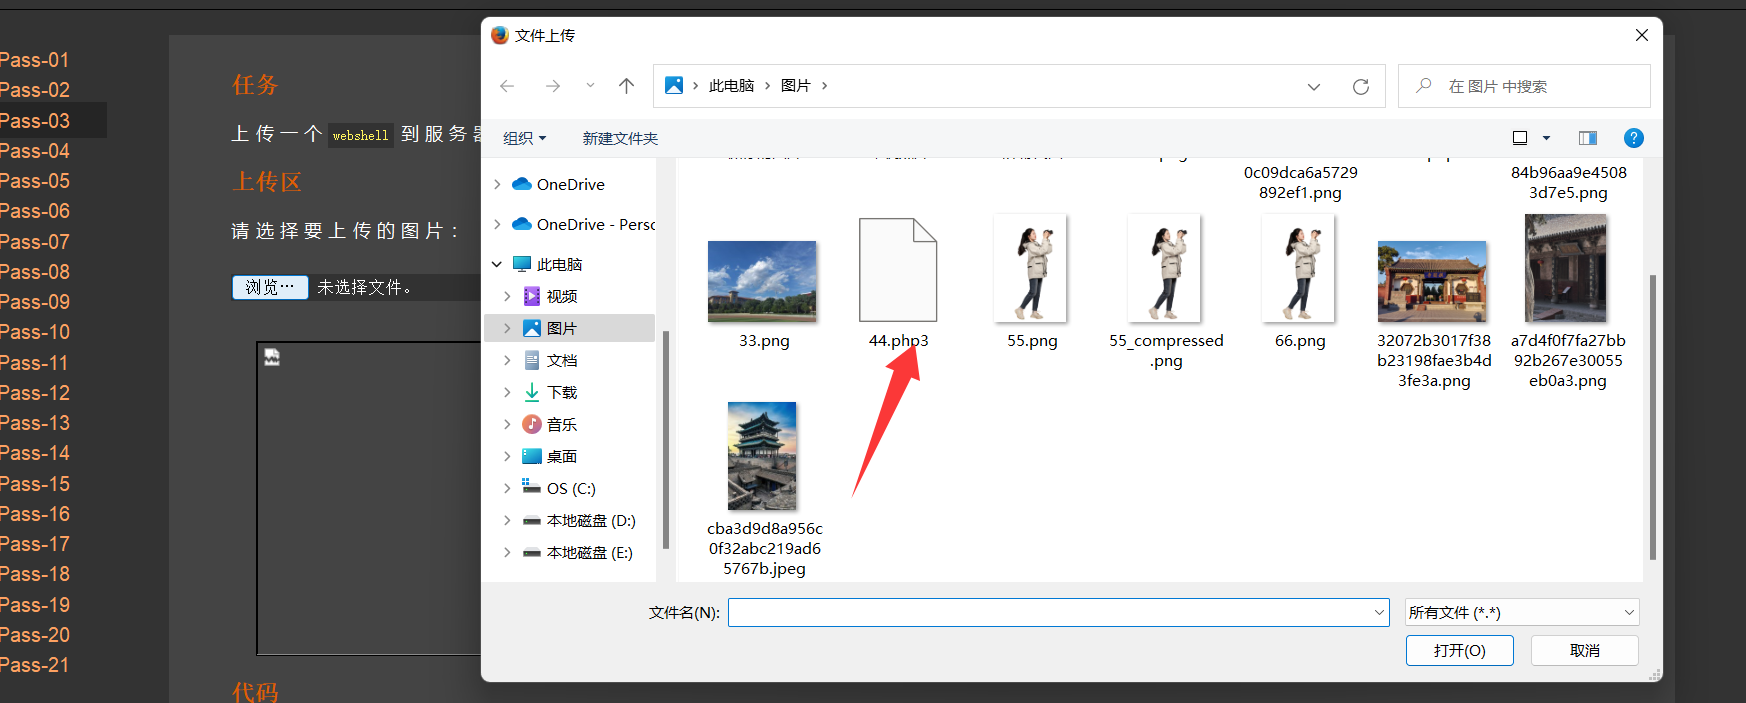Open the 音乐 folder in tree

[x=561, y=424]
